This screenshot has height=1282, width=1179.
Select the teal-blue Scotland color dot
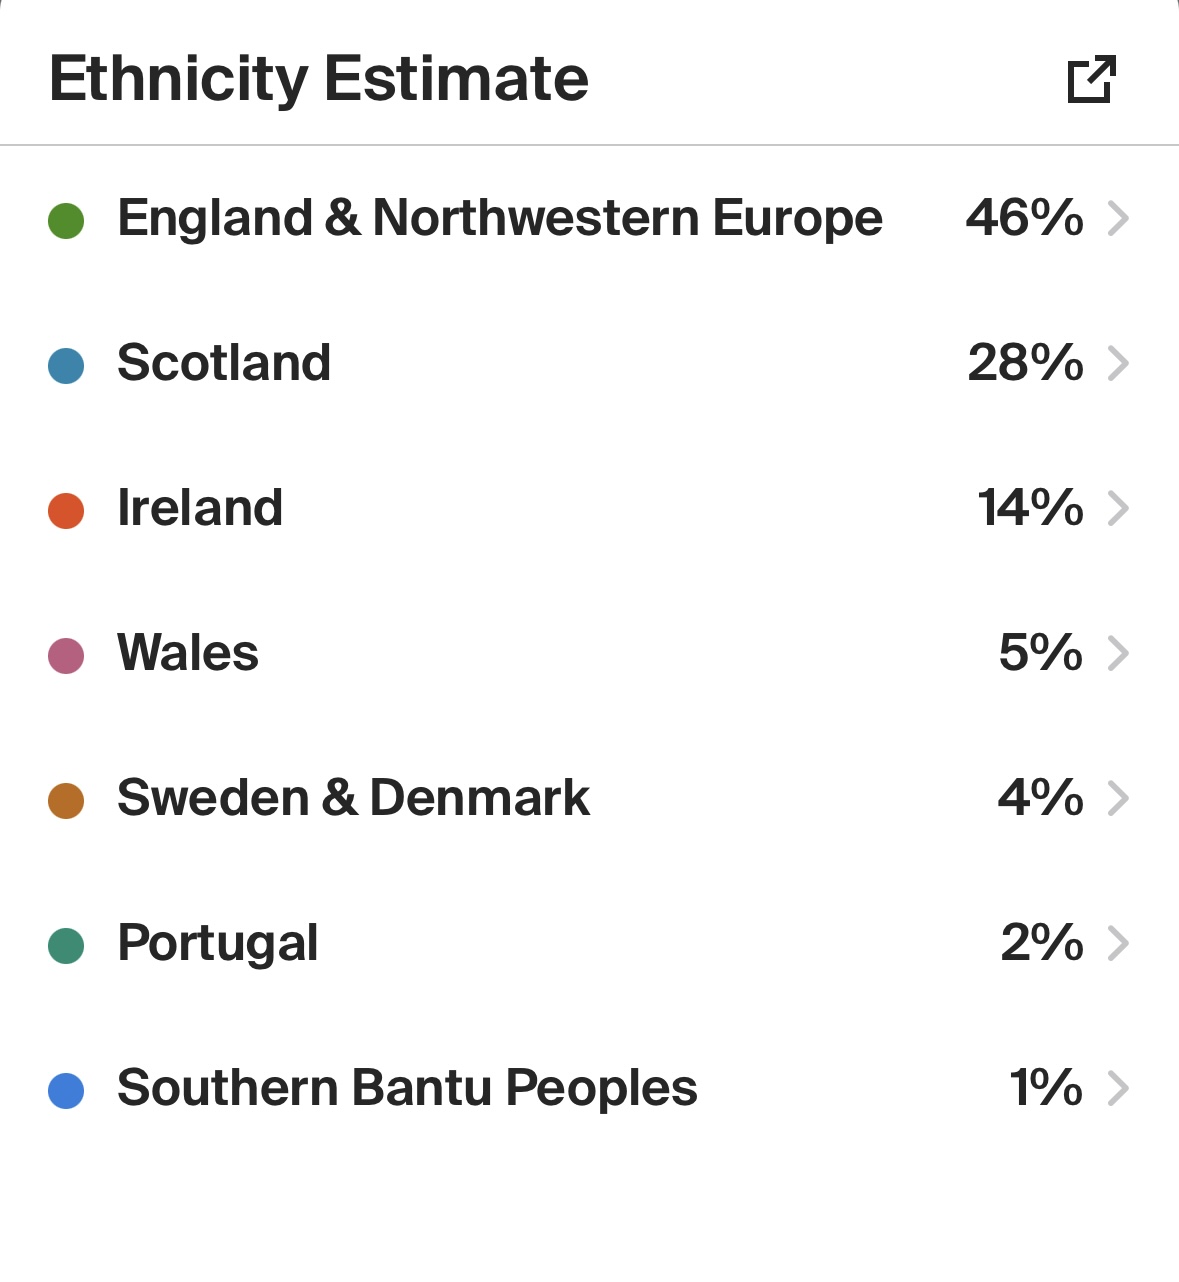pos(66,366)
